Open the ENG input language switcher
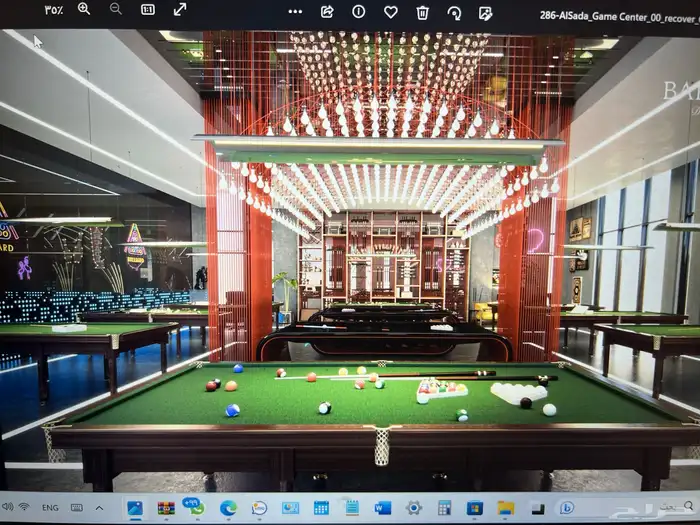The height and width of the screenshot is (525, 700). point(49,508)
